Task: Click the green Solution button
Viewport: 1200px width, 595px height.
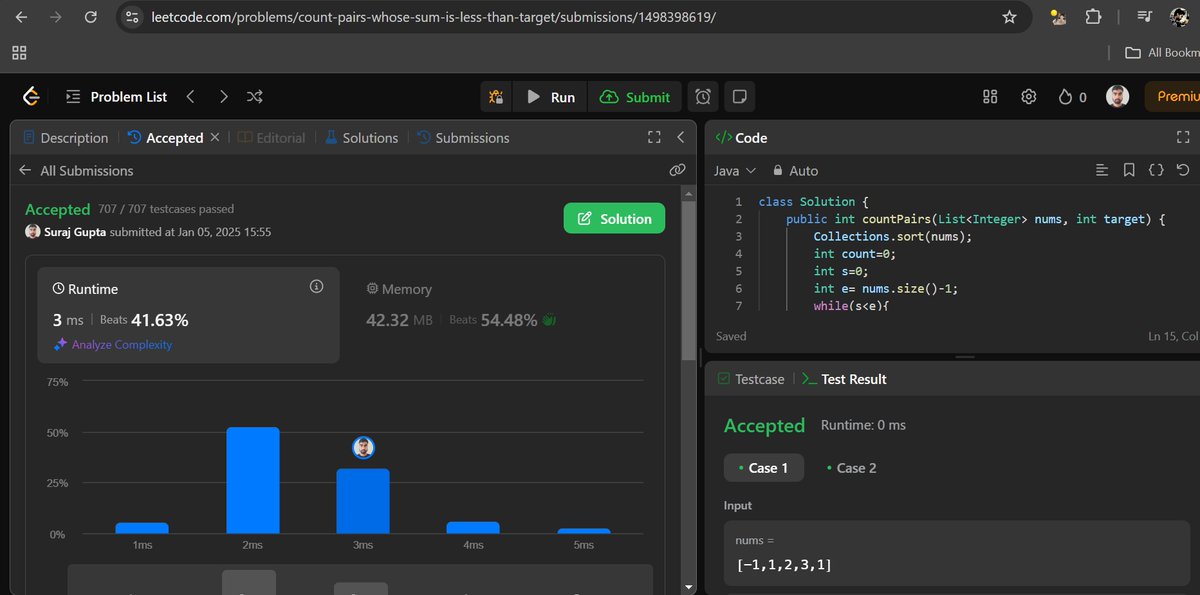Action: coord(614,219)
